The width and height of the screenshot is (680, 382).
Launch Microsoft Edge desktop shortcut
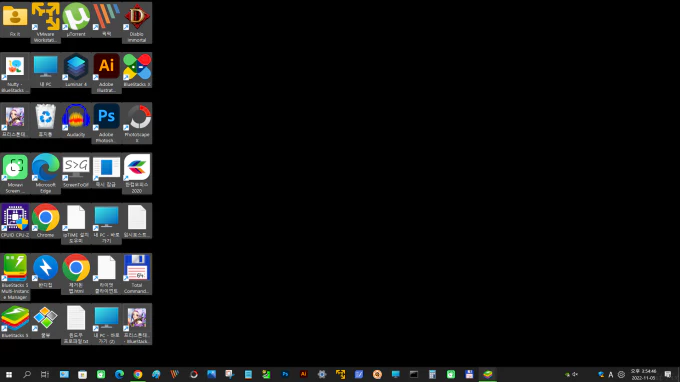point(46,173)
